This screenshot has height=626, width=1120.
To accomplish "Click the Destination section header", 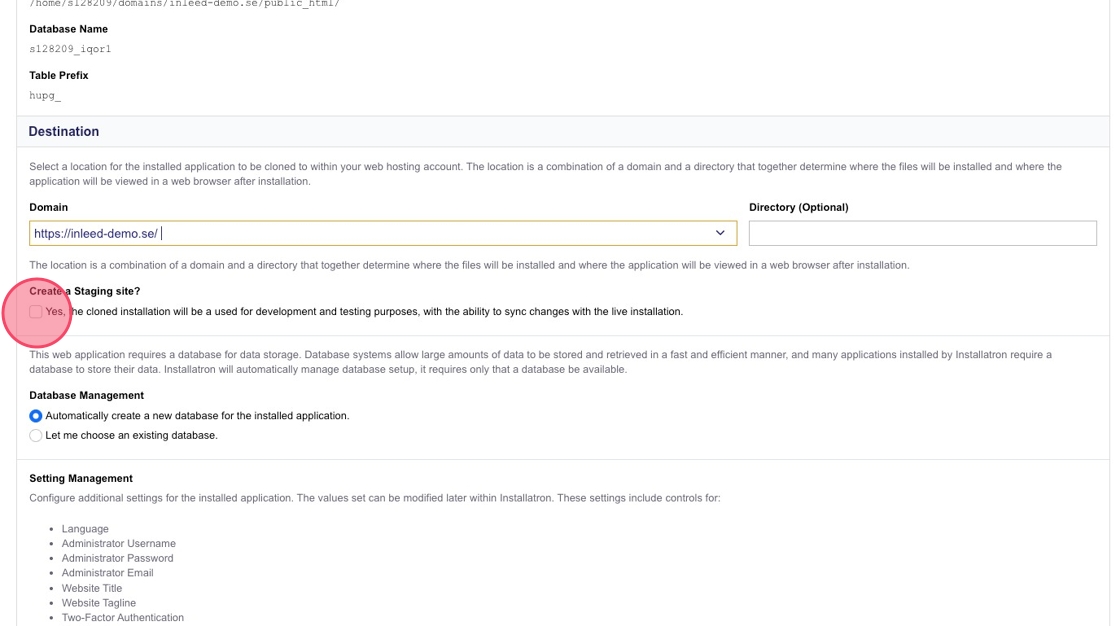I will pyautogui.click(x=64, y=132).
